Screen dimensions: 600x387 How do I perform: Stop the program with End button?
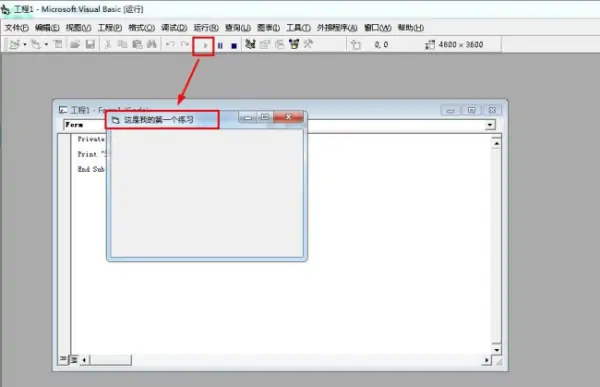tap(234, 46)
